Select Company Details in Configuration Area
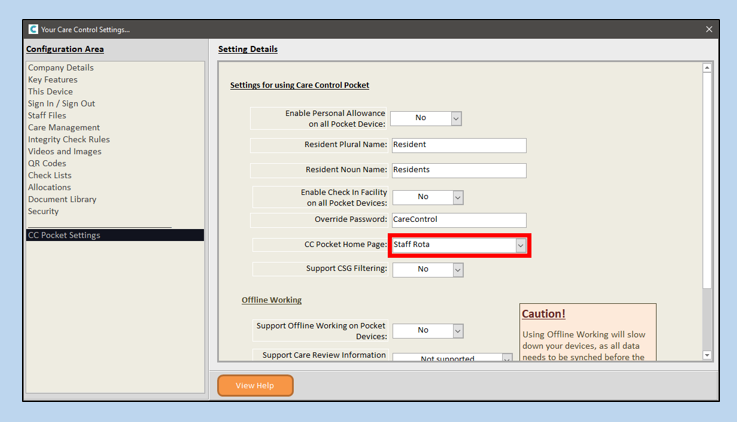Viewport: 737px width, 422px height. pos(61,68)
